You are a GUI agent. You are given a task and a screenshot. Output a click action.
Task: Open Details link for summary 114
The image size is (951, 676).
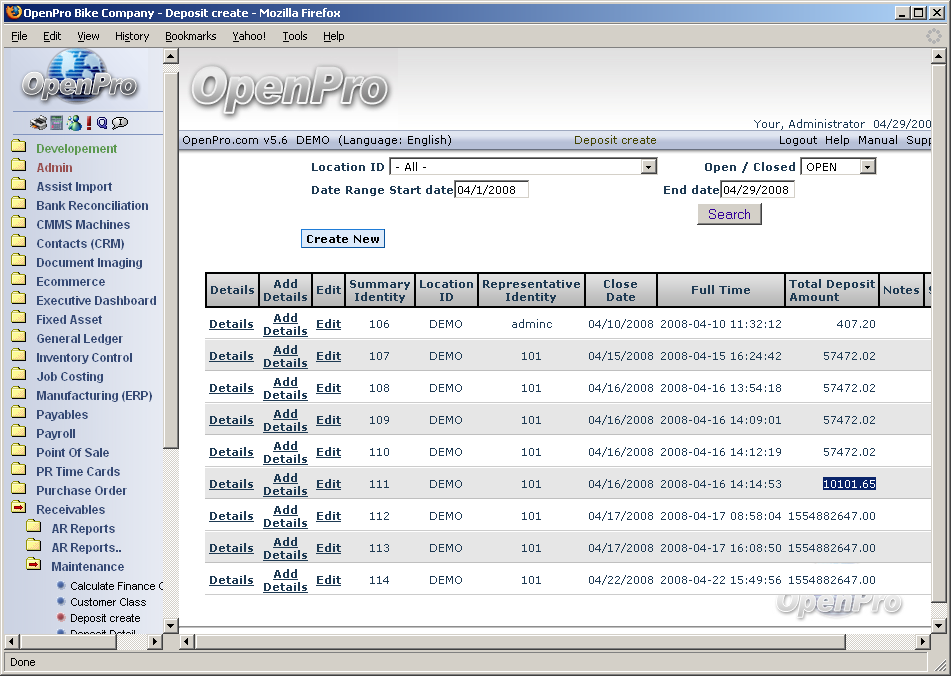231,580
